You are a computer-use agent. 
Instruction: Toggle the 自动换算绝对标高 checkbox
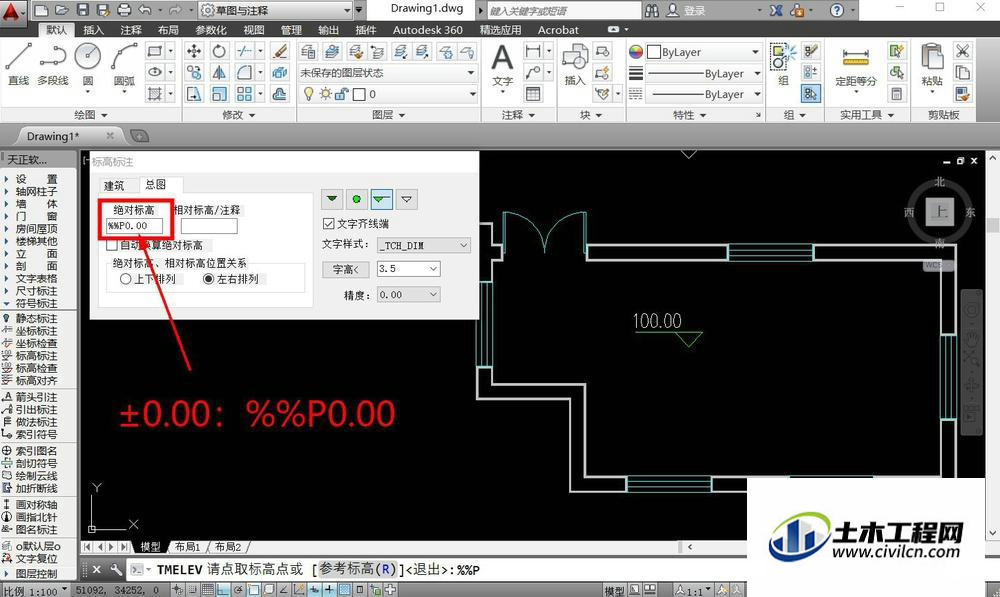click(112, 245)
